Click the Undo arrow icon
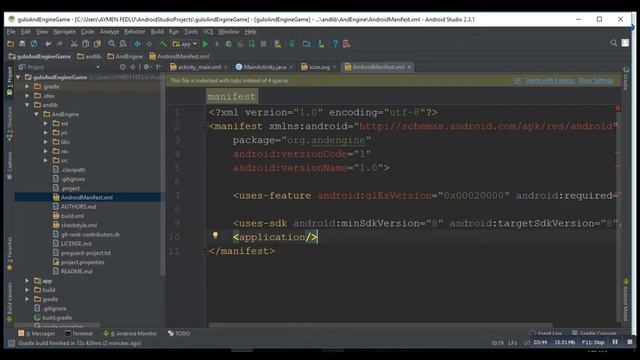 tap(48, 44)
